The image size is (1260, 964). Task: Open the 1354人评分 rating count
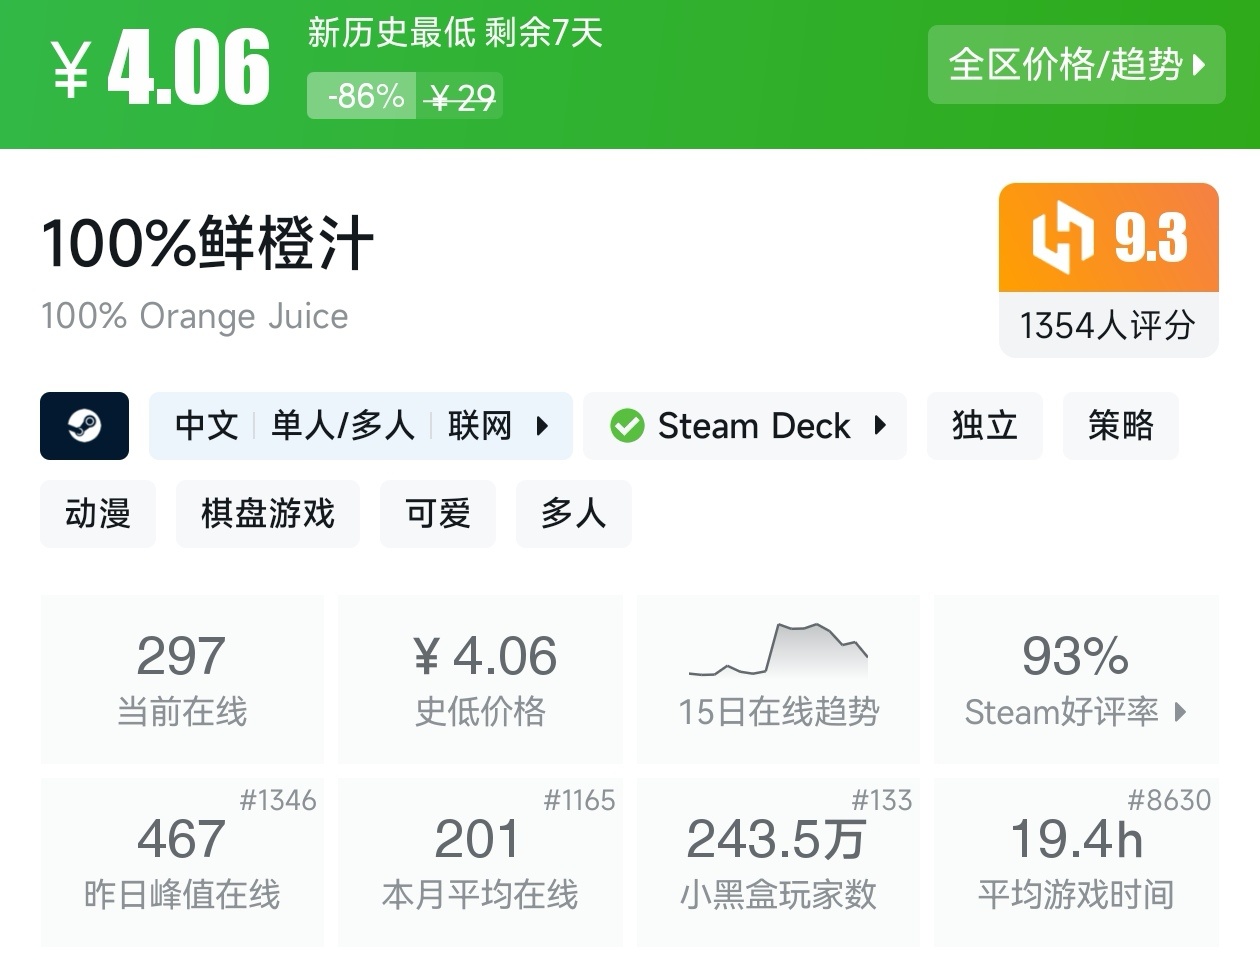pyautogui.click(x=1108, y=325)
